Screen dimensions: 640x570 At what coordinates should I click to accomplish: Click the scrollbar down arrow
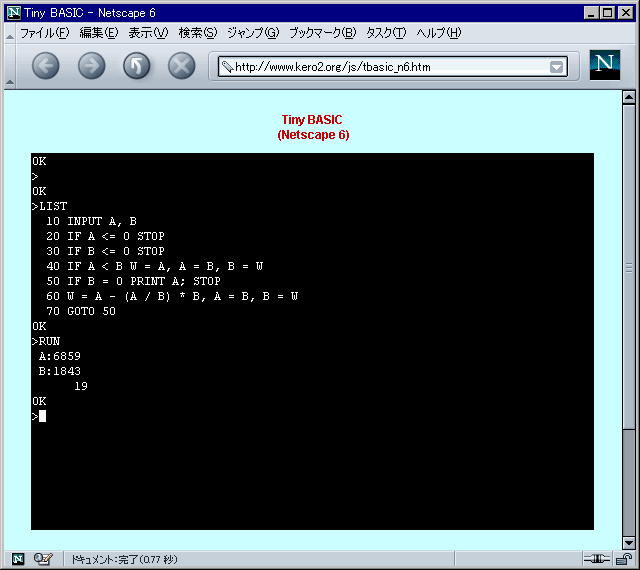(x=629, y=543)
